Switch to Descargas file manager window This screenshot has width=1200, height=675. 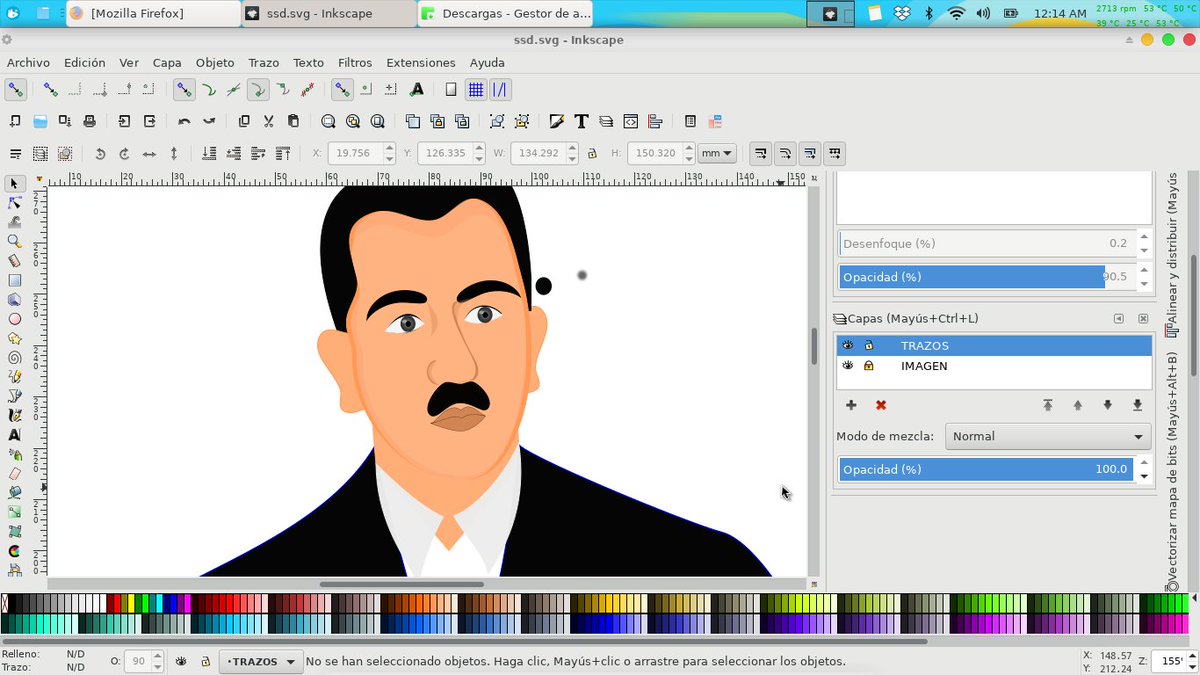(x=505, y=13)
